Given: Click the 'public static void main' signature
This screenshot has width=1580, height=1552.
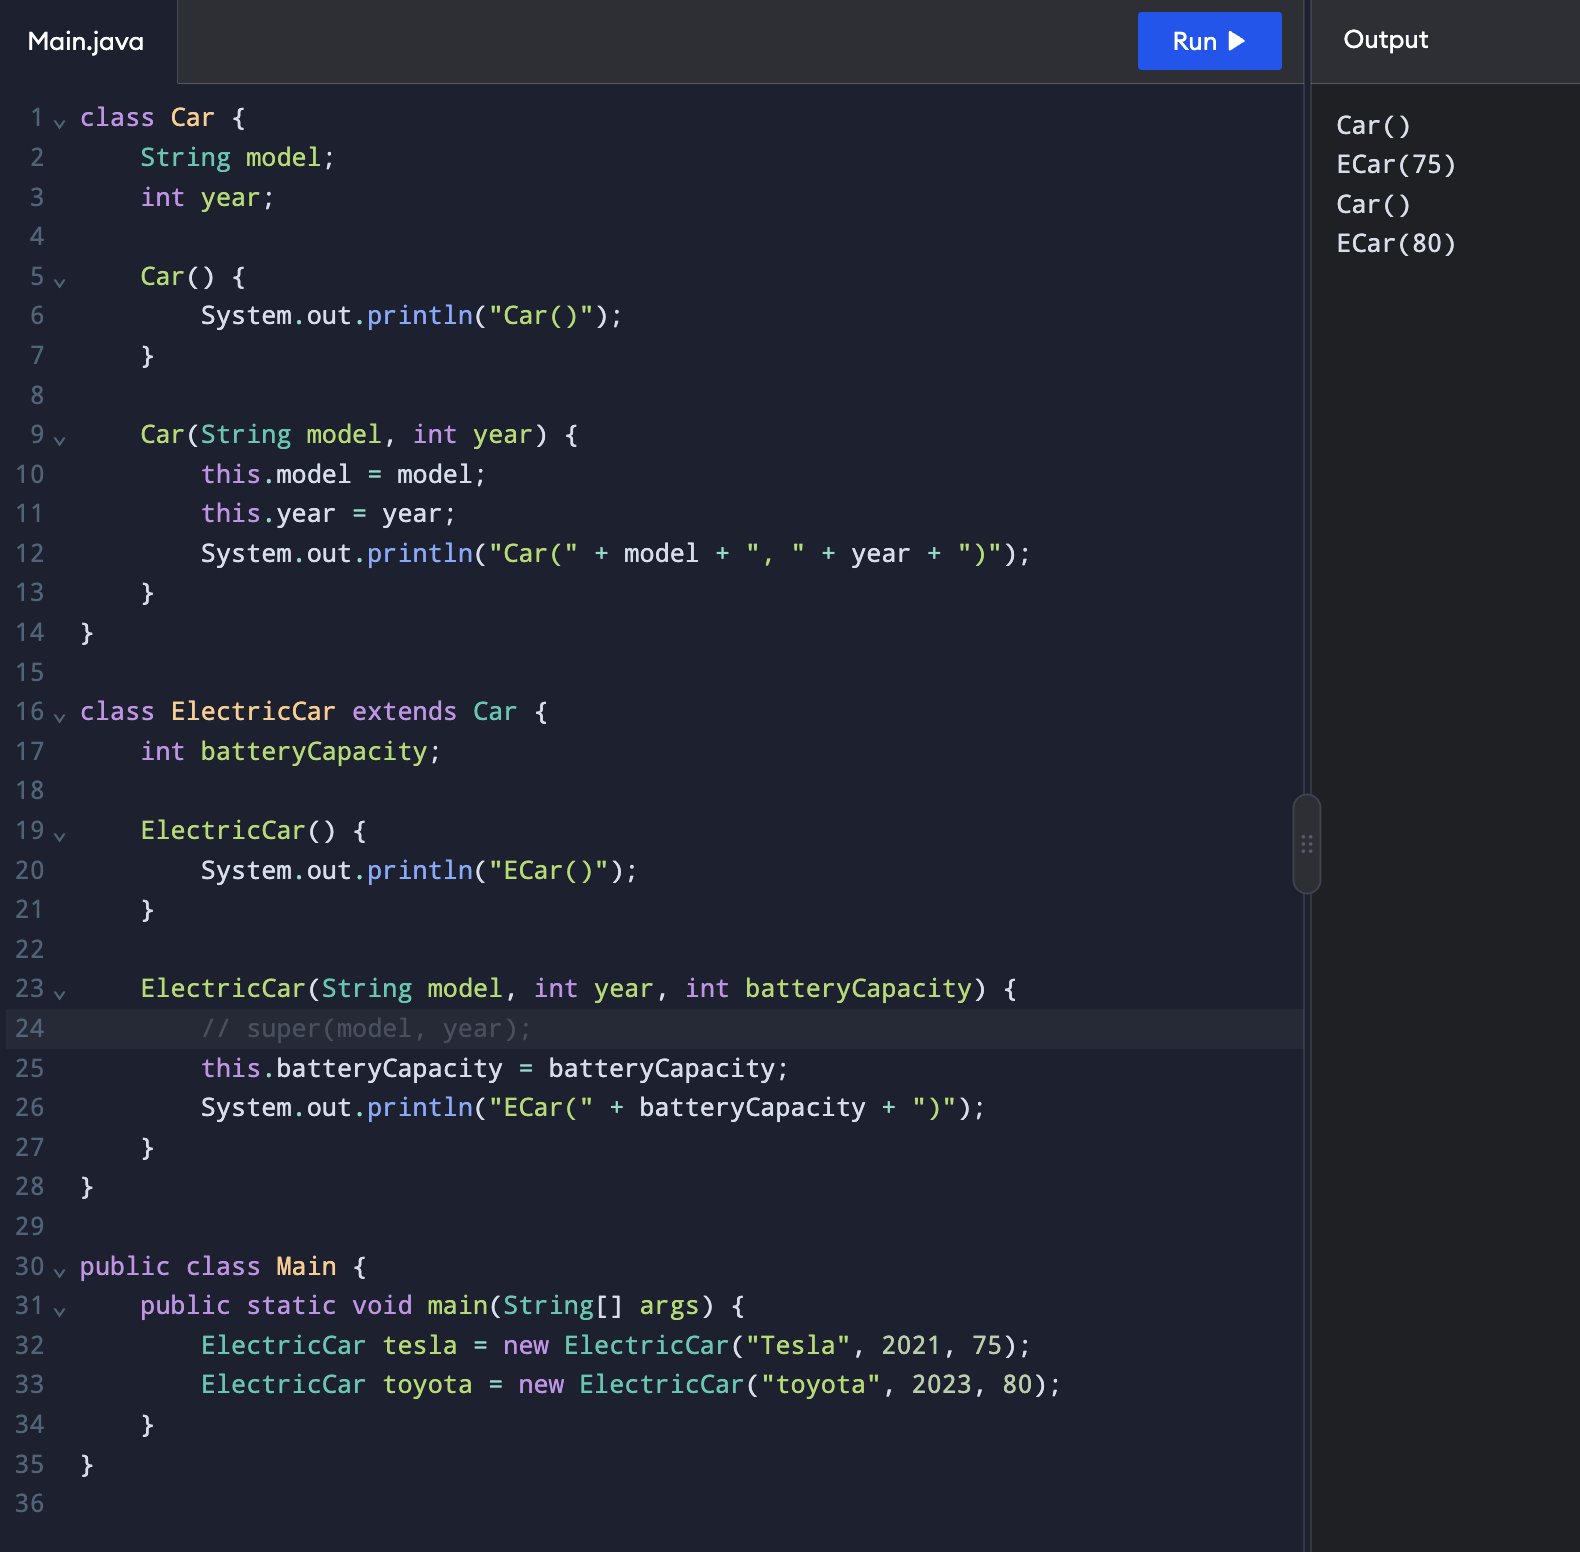Looking at the screenshot, I should tap(442, 1305).
